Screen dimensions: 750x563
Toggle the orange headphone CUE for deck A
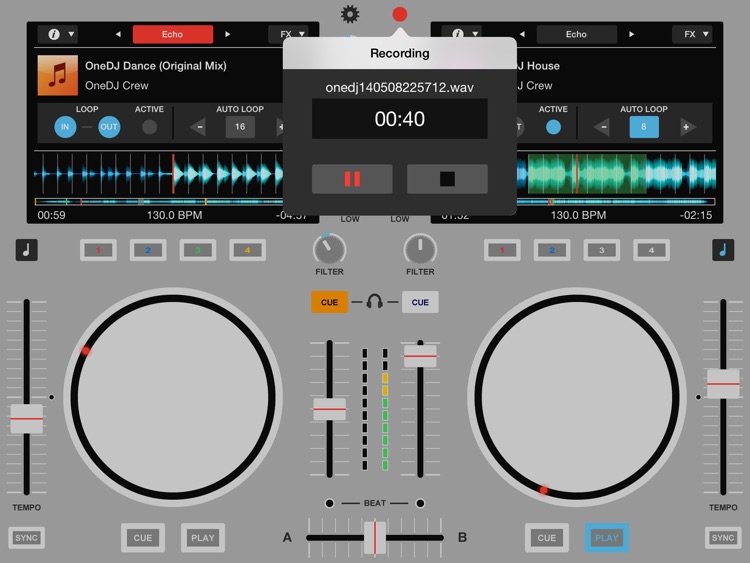click(329, 302)
